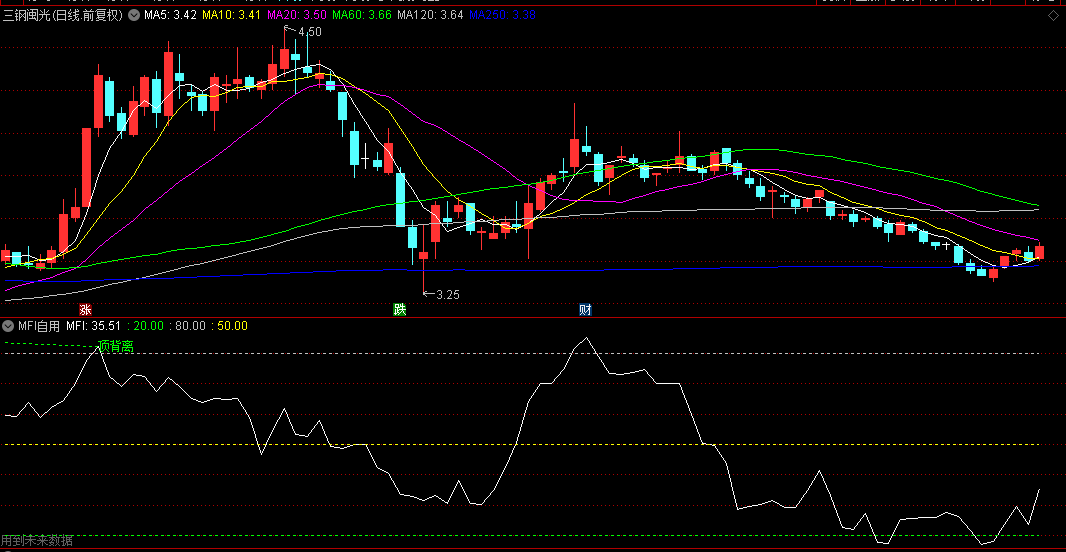
Task: Click the 用到未来数据 warning text
Action: [37, 541]
